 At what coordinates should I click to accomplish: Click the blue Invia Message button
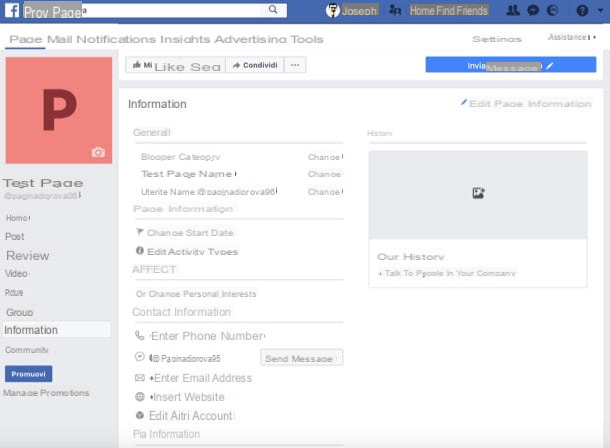(510, 65)
